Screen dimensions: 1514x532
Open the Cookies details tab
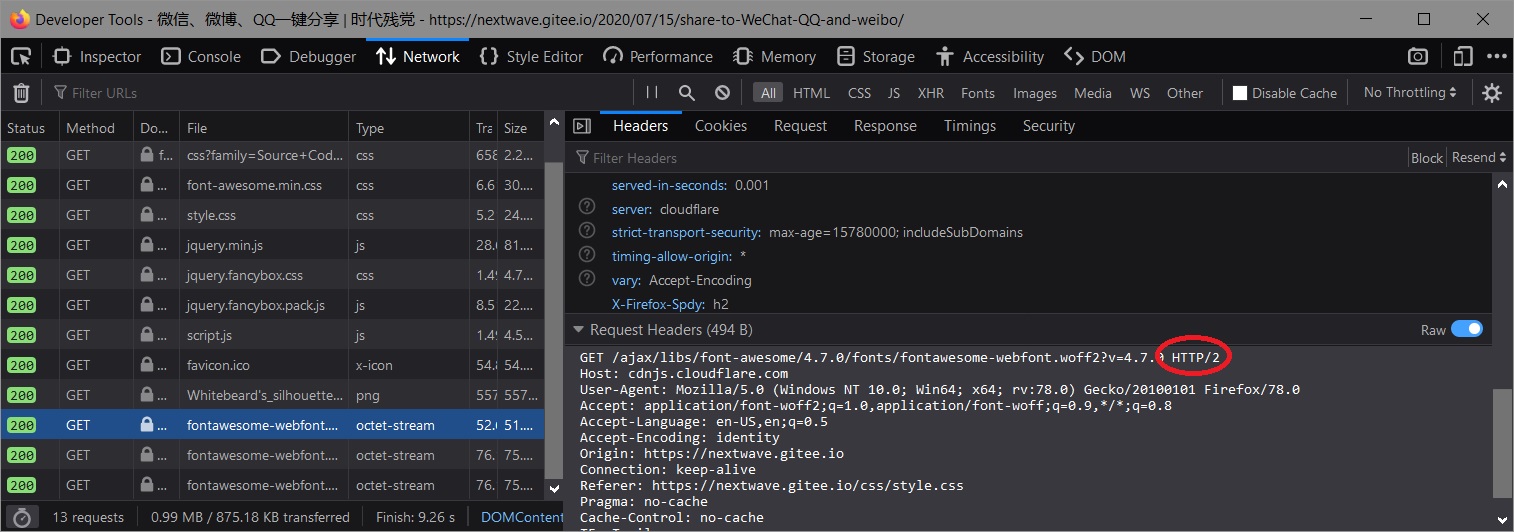click(721, 126)
